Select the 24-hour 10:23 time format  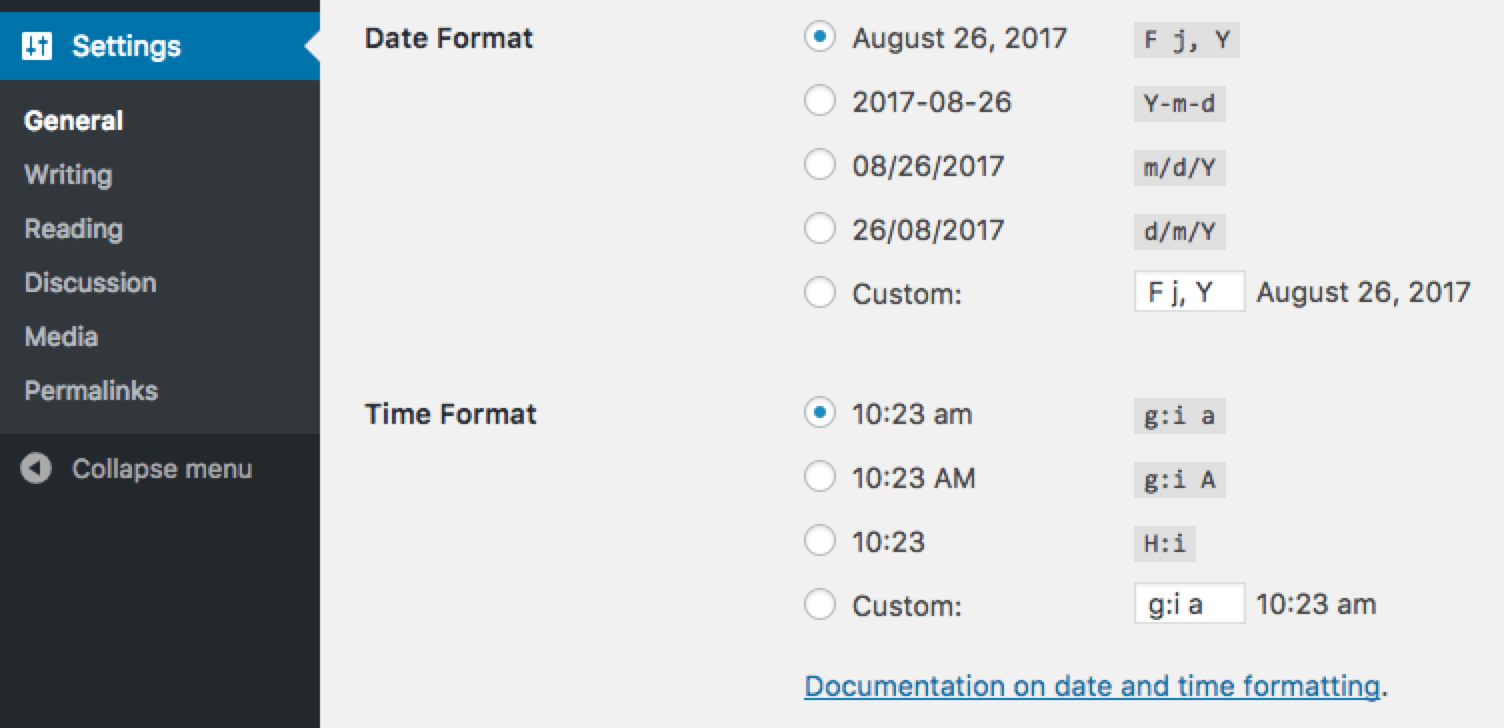pos(820,541)
